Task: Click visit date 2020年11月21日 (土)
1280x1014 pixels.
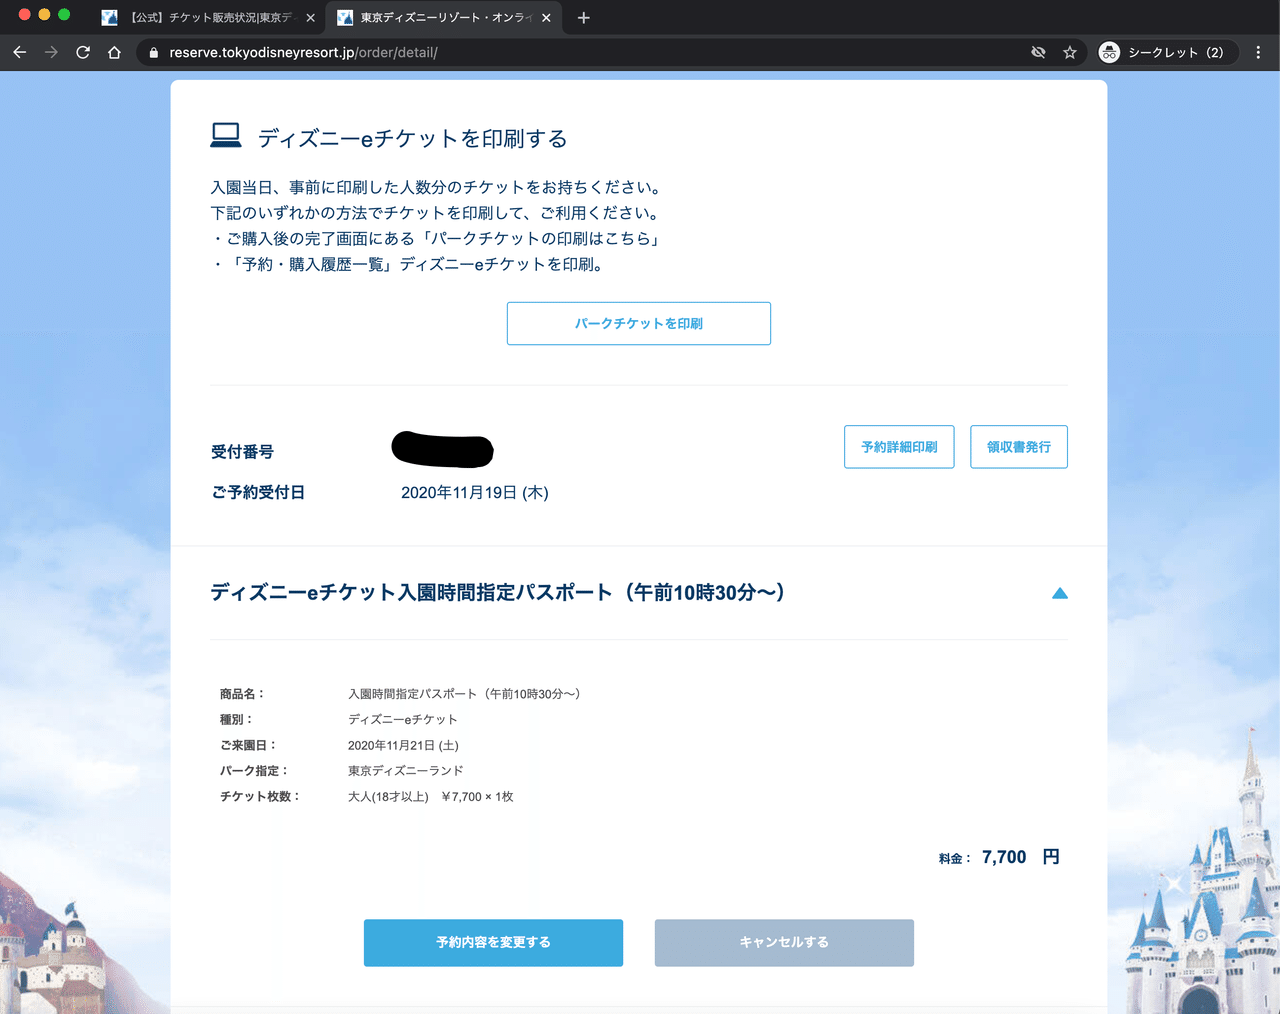Action: click(x=403, y=745)
